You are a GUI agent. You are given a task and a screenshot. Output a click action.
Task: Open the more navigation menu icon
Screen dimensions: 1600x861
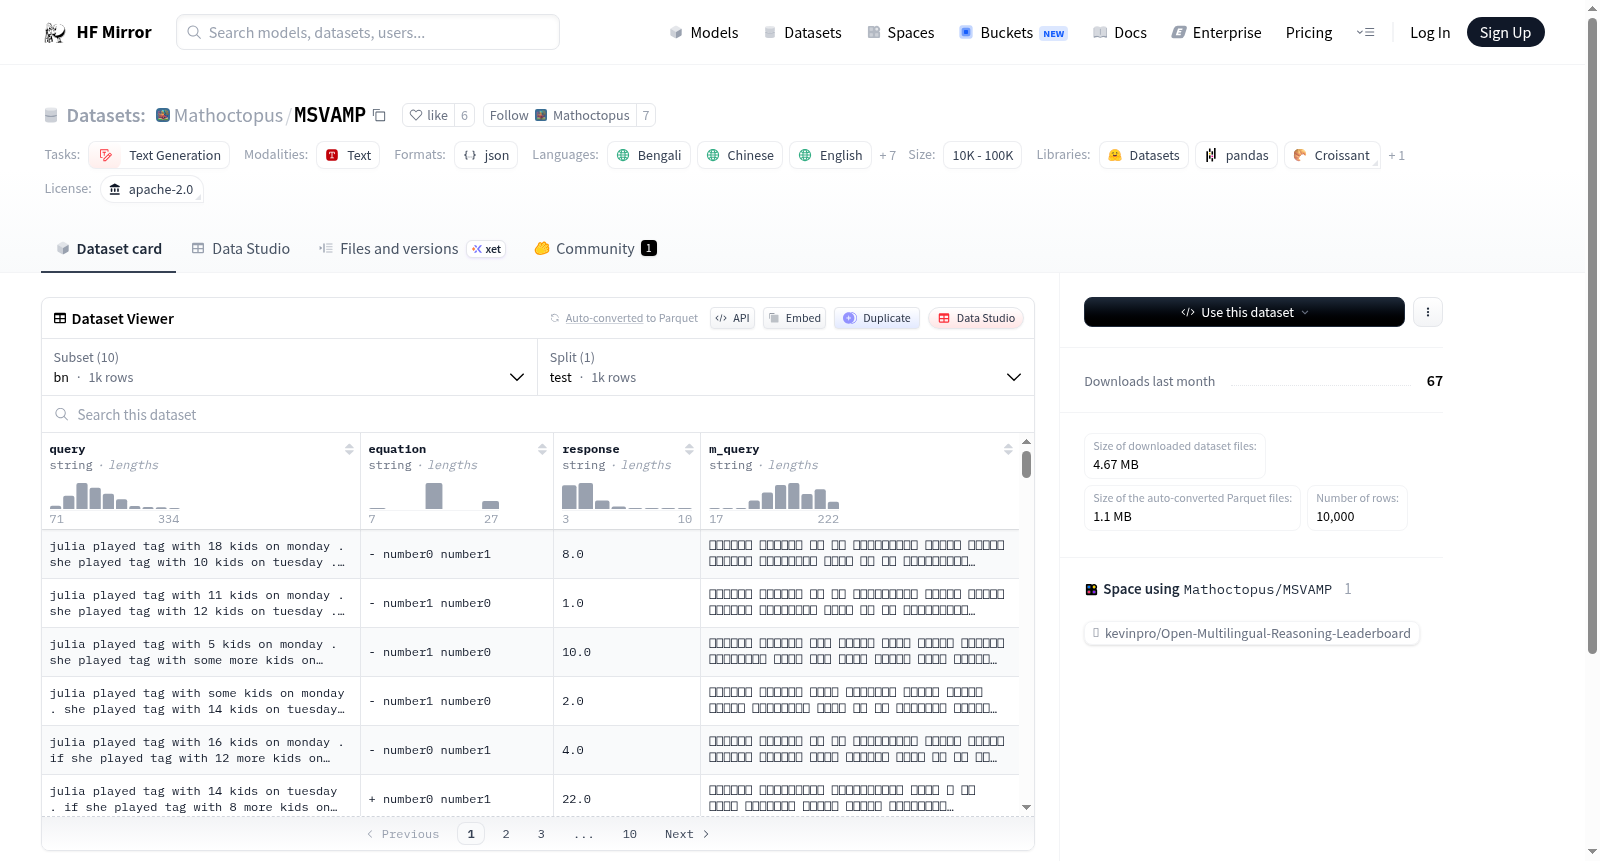point(1365,33)
